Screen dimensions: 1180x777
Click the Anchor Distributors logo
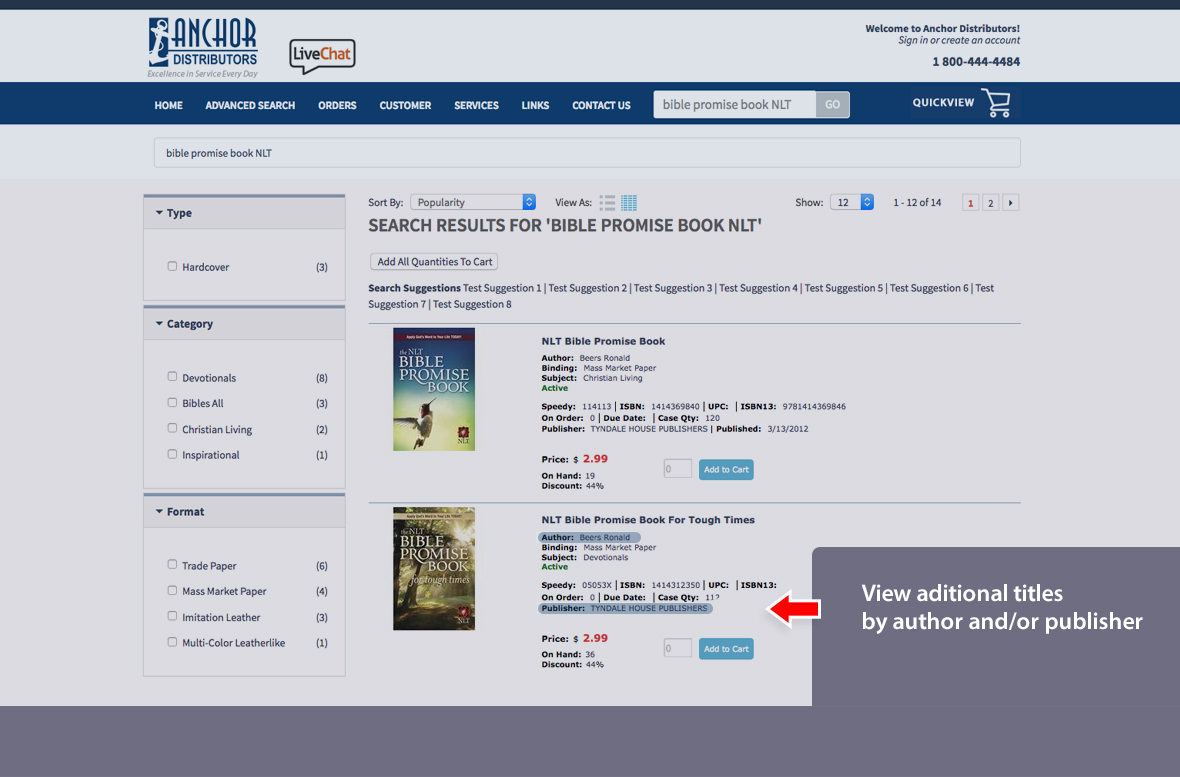pos(203,47)
